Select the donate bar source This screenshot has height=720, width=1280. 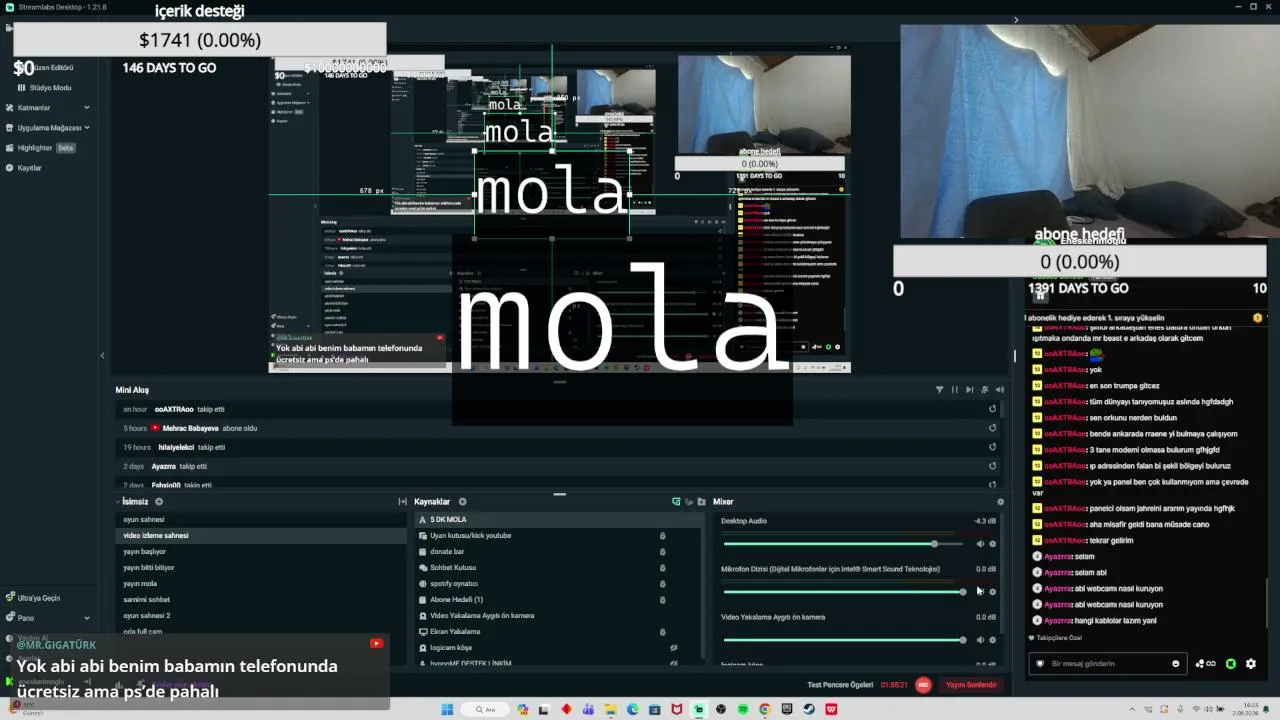[x=559, y=552]
